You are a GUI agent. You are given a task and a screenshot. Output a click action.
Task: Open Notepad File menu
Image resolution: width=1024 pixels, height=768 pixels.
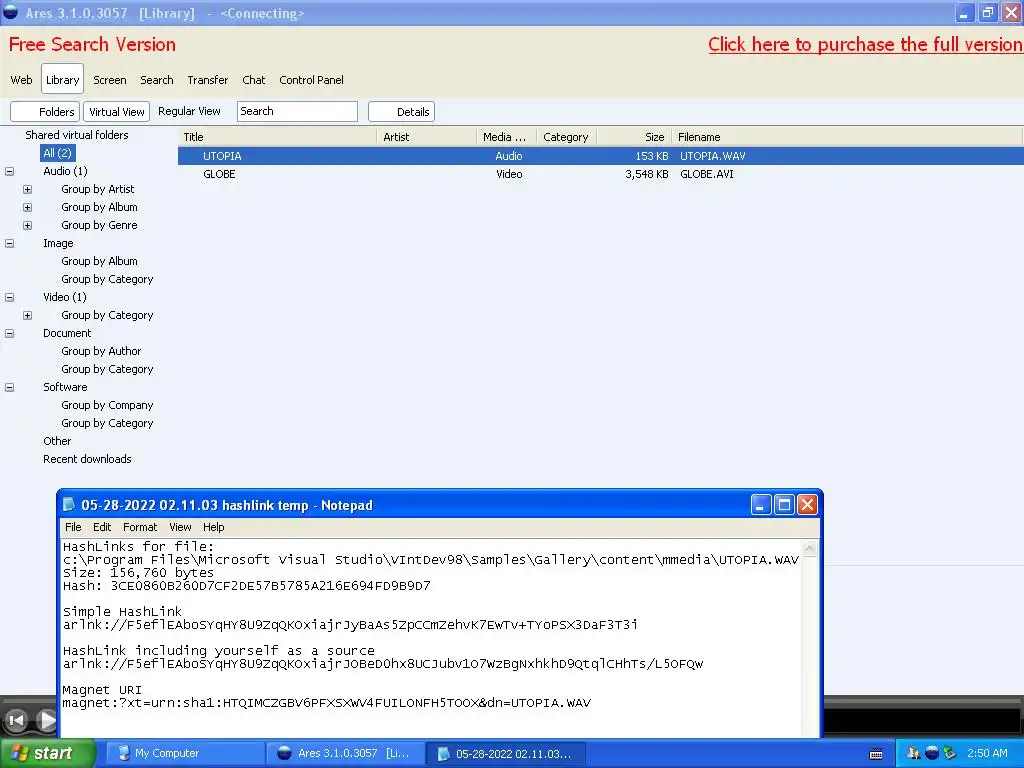click(73, 527)
